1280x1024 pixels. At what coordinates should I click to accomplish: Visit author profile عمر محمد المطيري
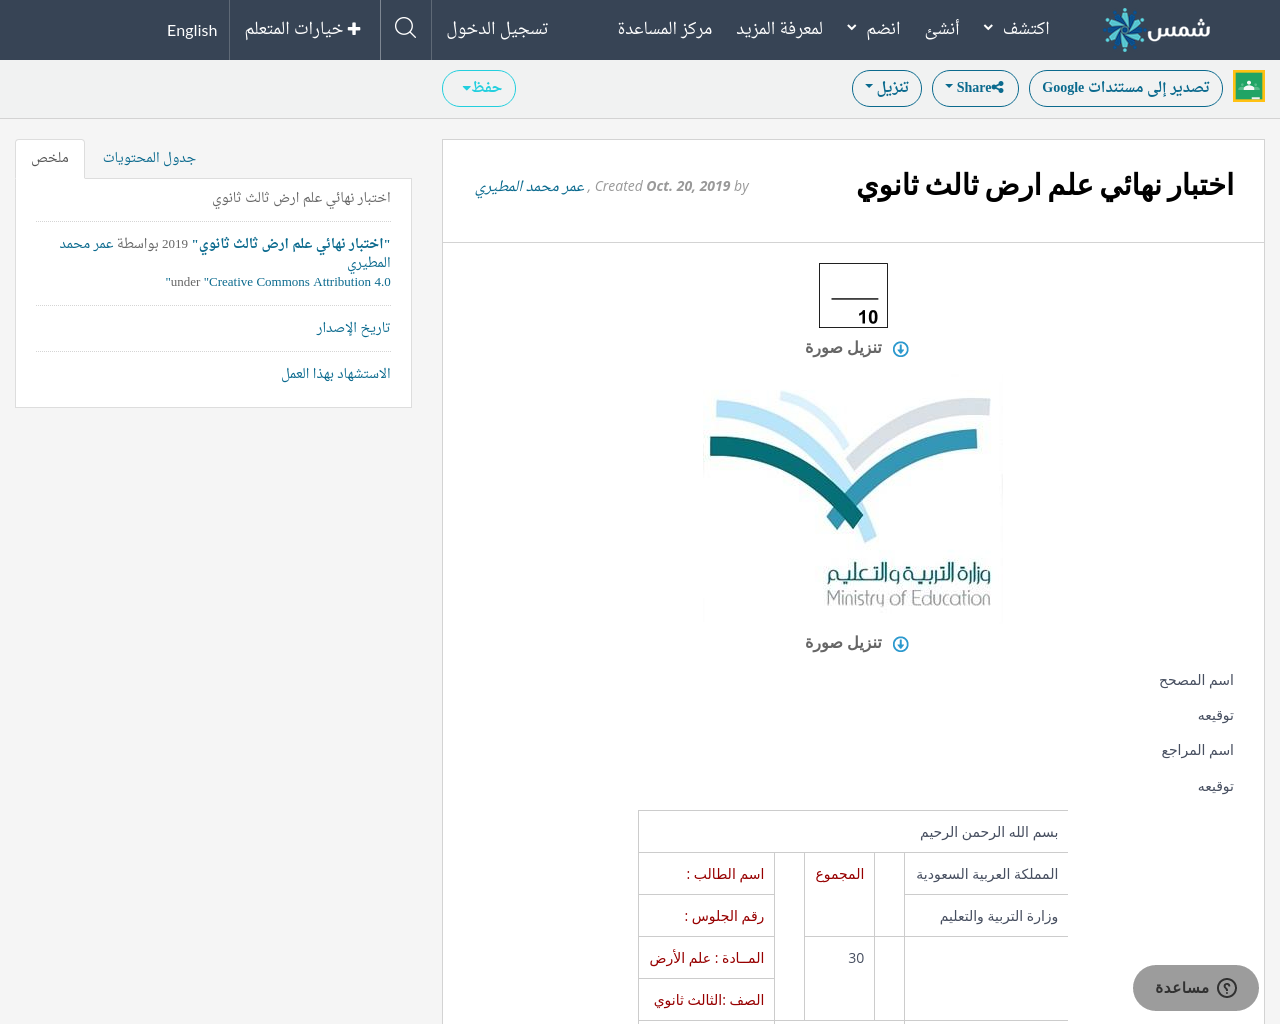click(x=529, y=185)
